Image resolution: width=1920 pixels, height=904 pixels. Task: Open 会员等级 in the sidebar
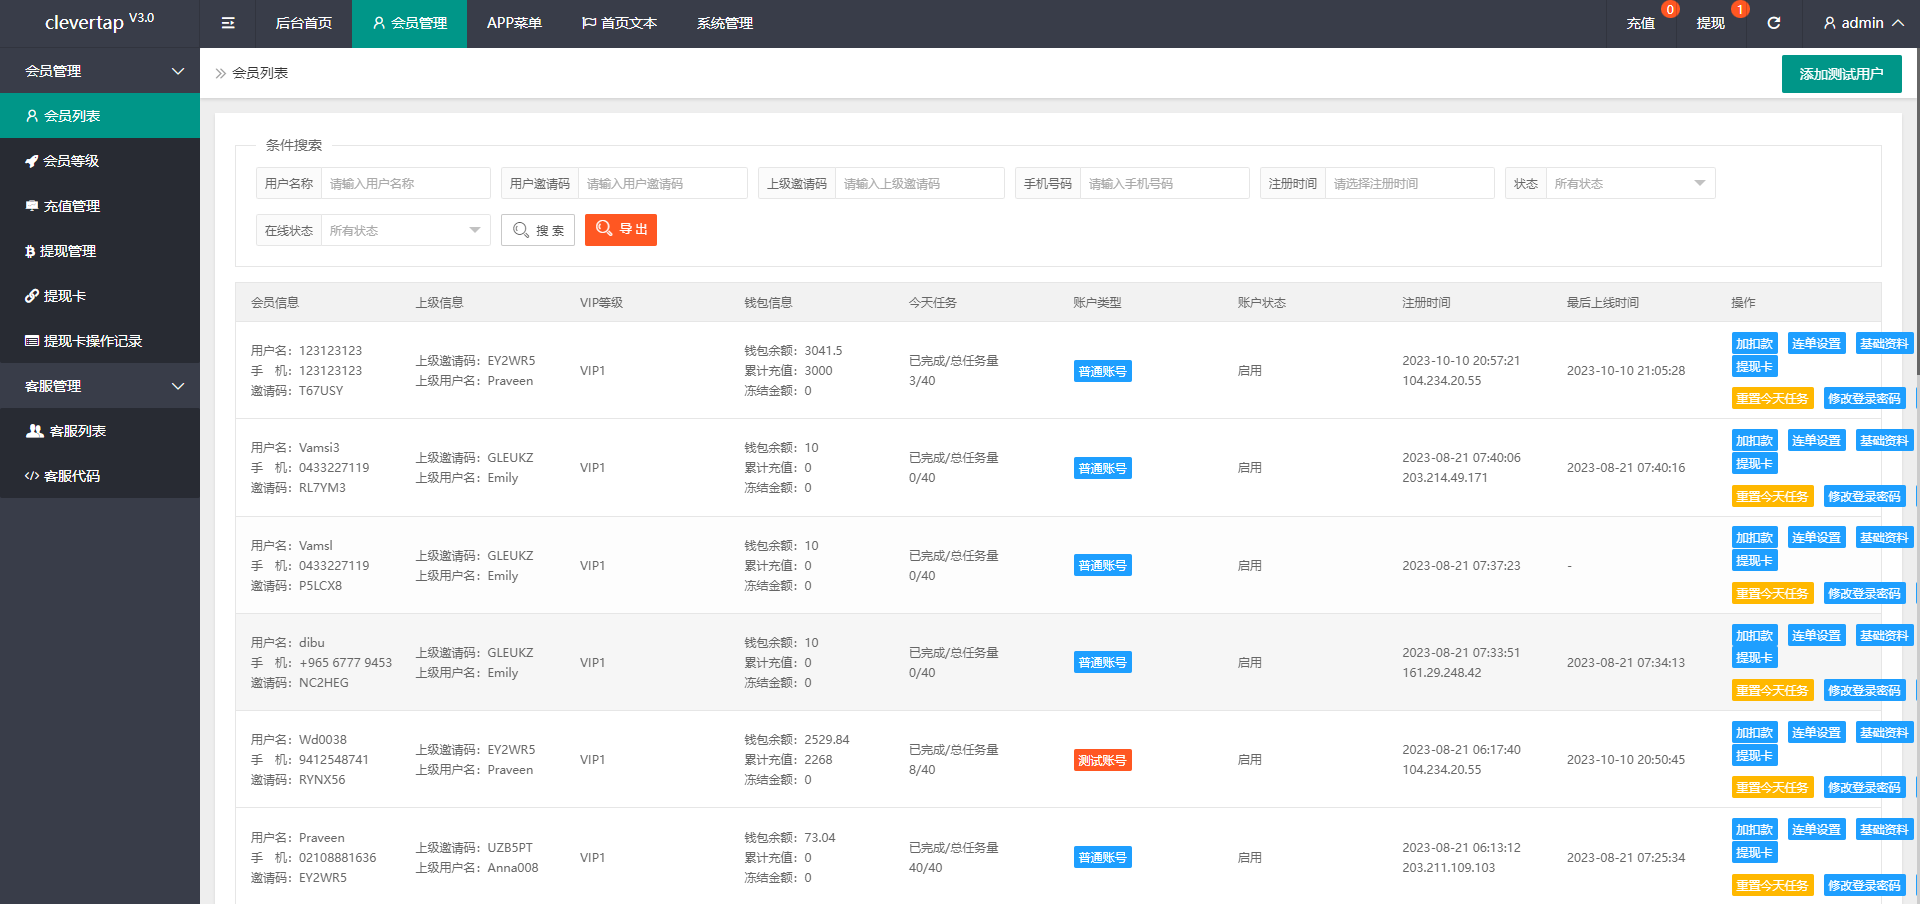click(71, 161)
